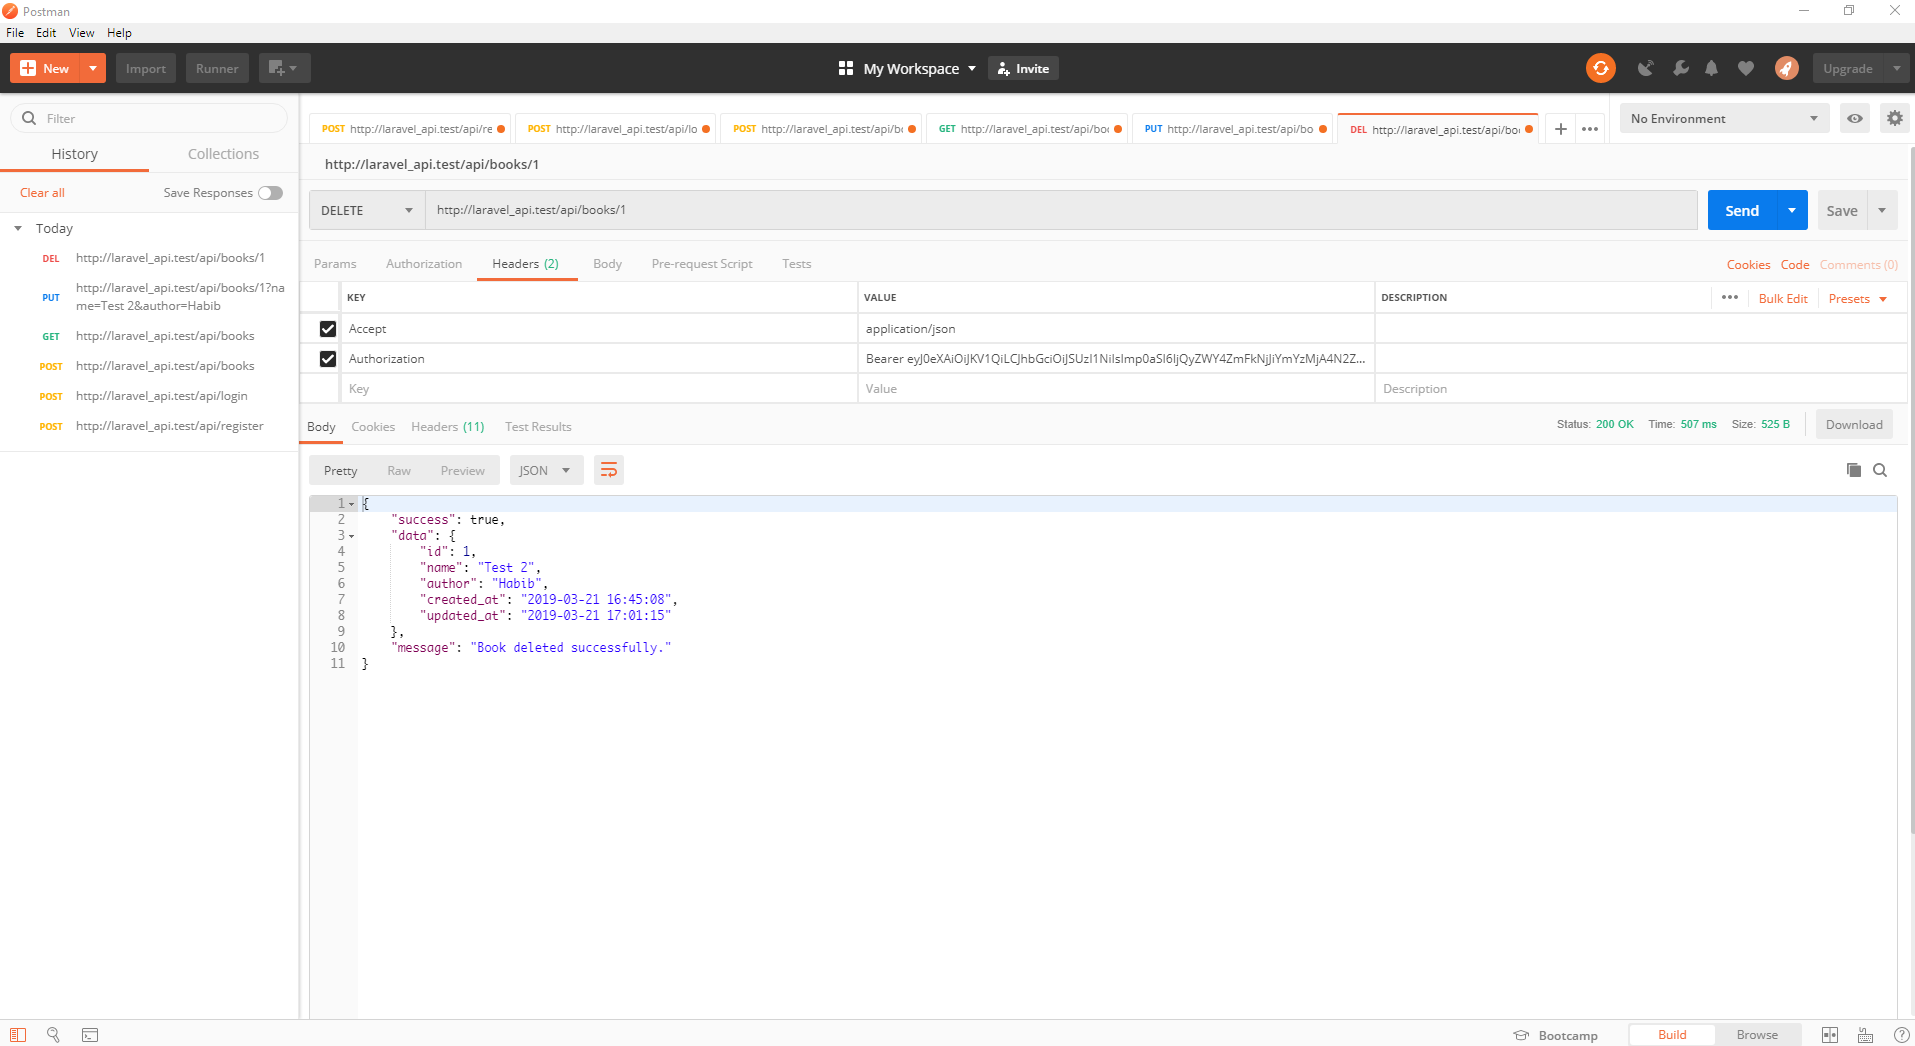Open the Save options dropdown arrow
The width and height of the screenshot is (1915, 1046).
click(1882, 210)
